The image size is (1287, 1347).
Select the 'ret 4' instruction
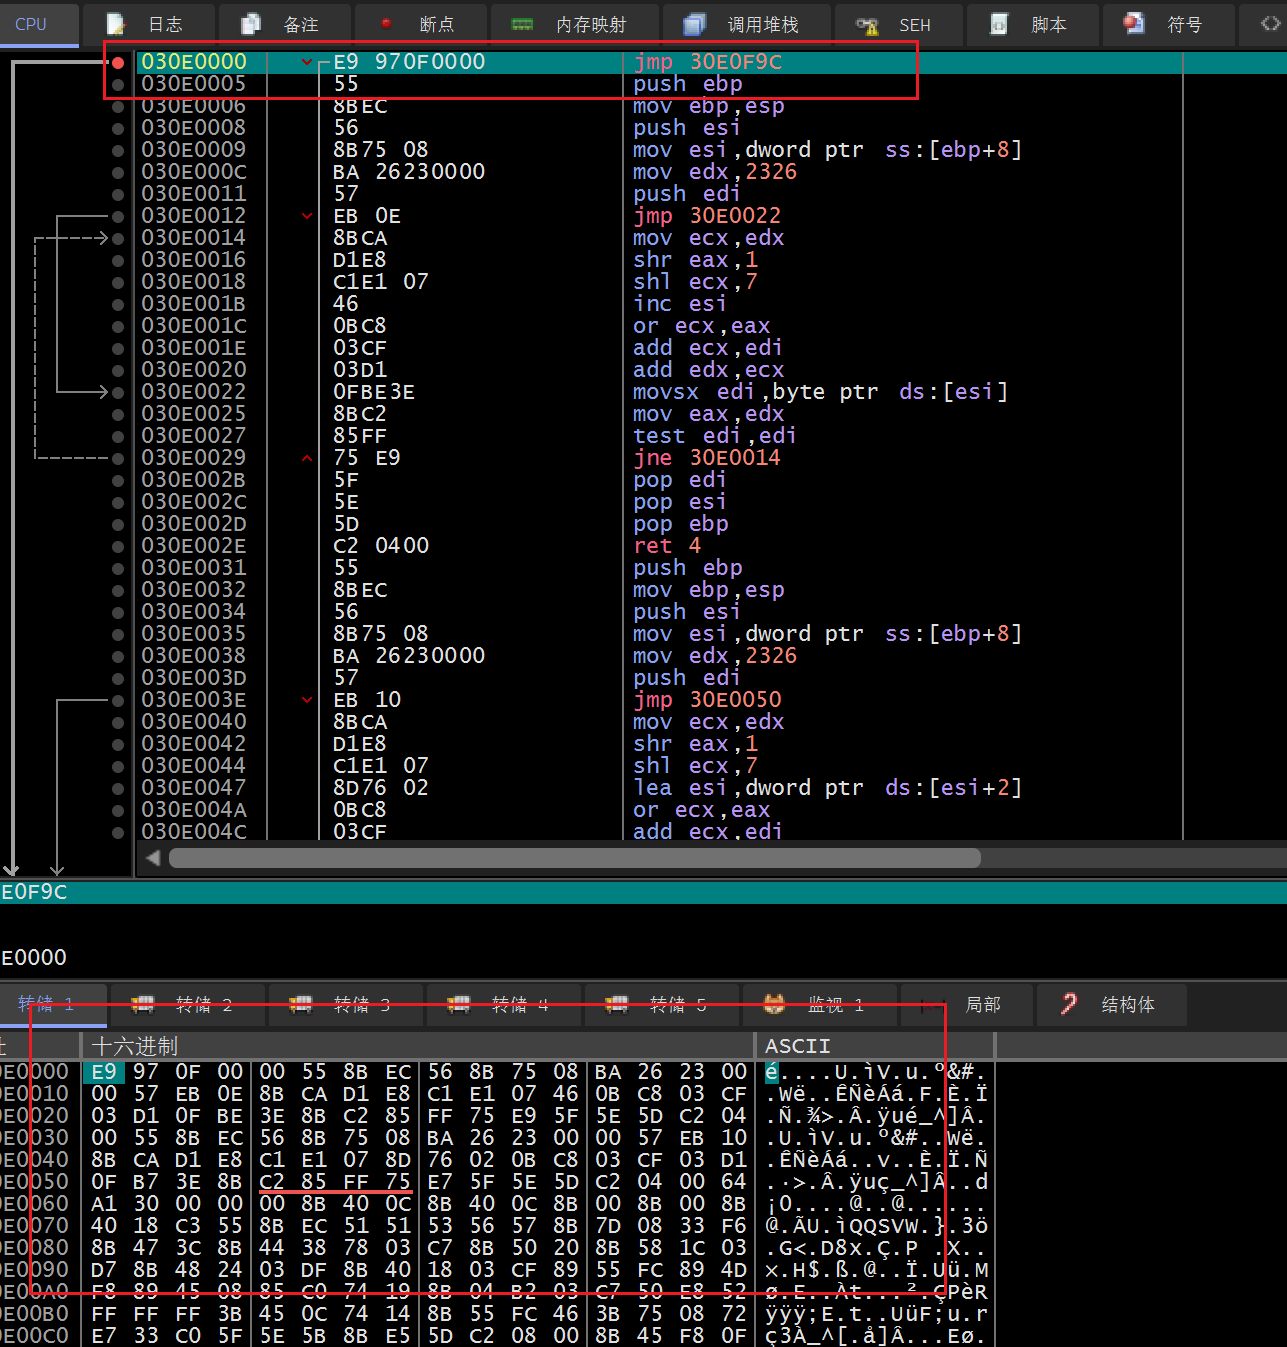[667, 546]
